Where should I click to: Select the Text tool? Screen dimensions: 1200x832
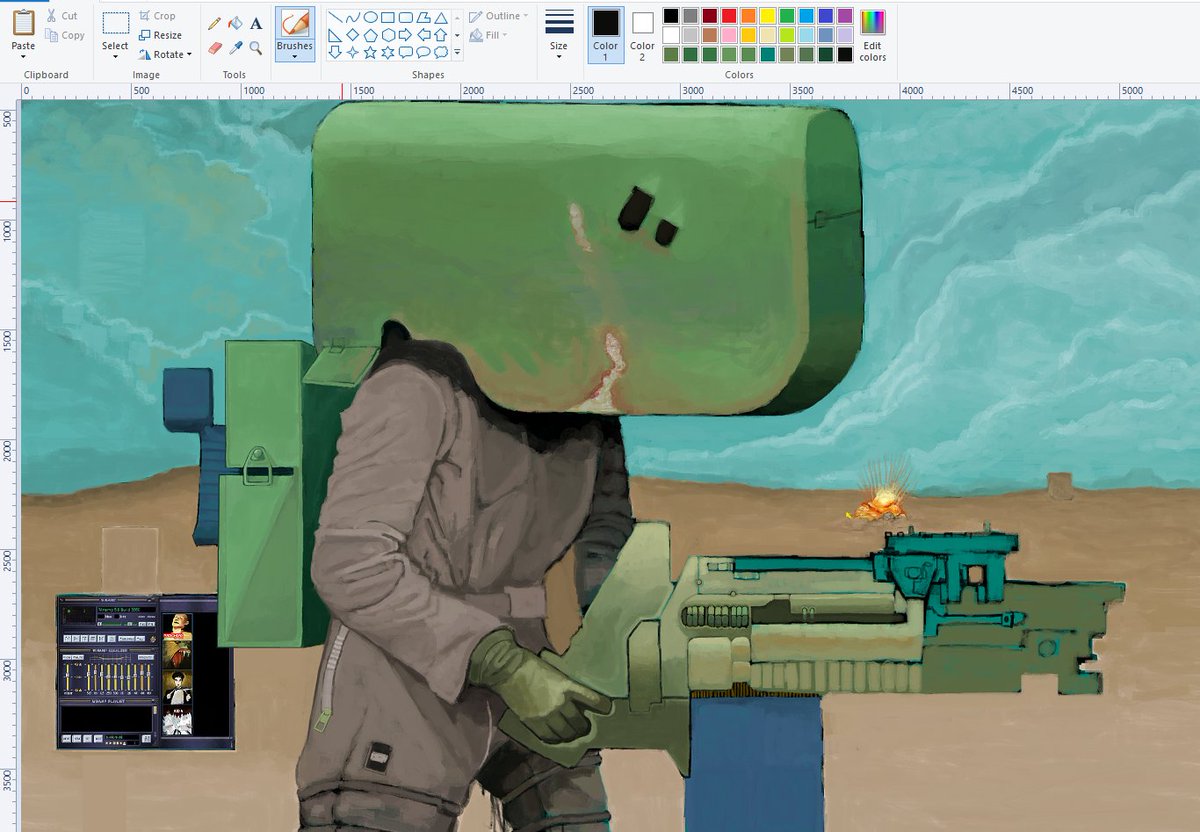pos(256,23)
